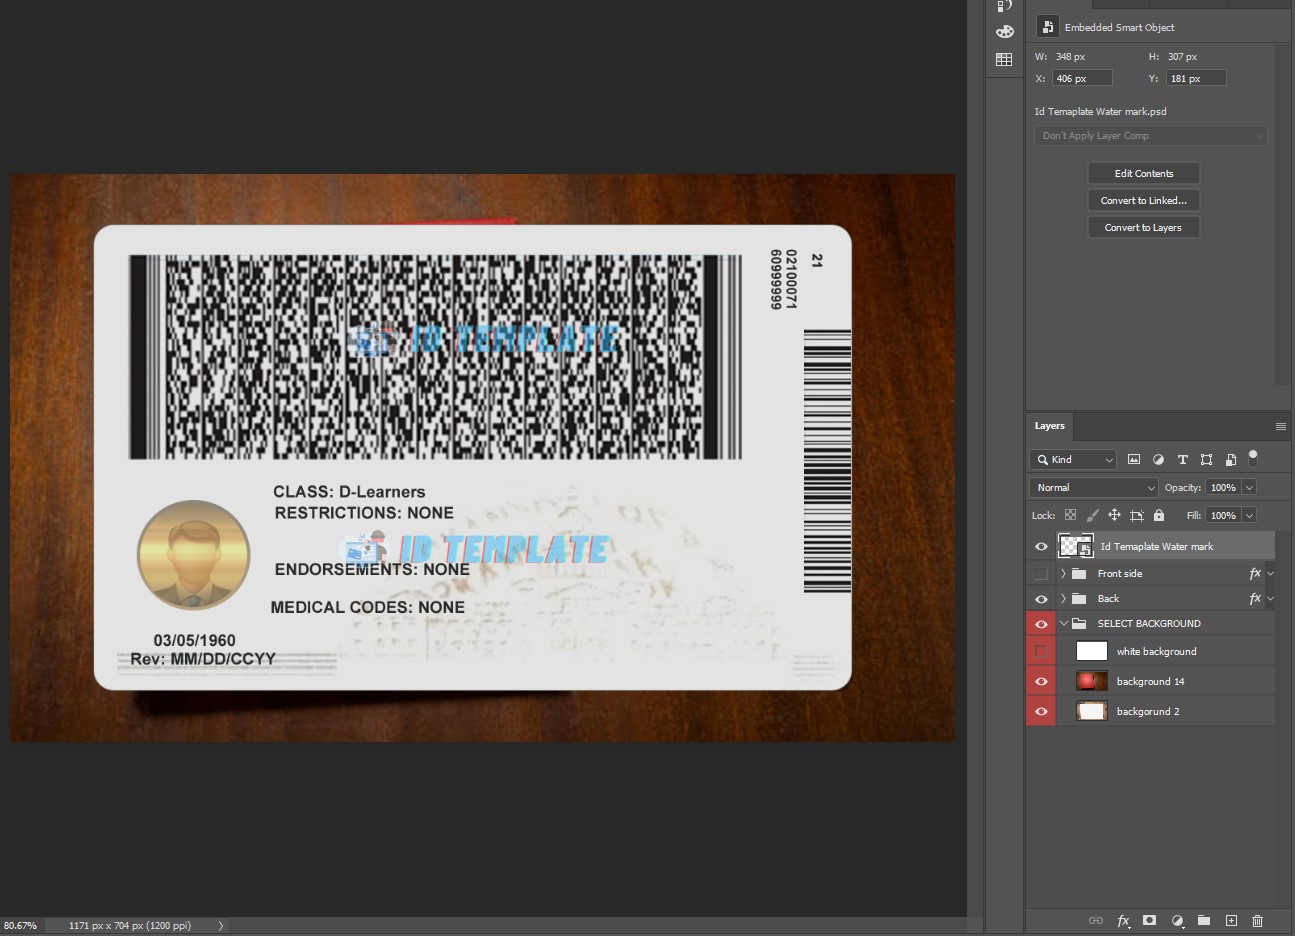
Task: Collapse the SELECT BACKGROUND group
Action: (x=1063, y=623)
